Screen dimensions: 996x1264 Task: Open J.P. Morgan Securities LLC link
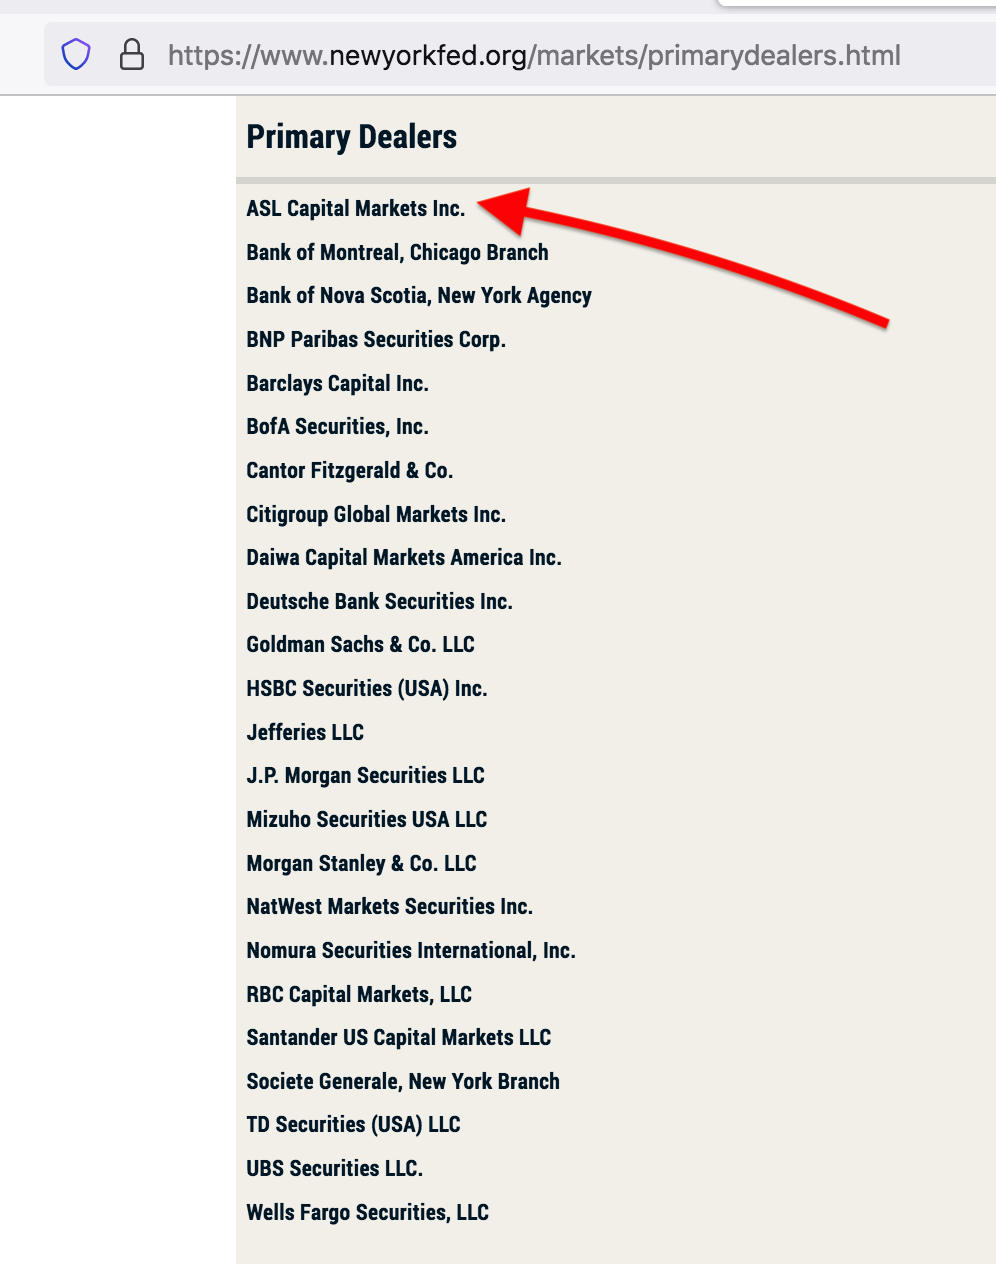click(365, 776)
